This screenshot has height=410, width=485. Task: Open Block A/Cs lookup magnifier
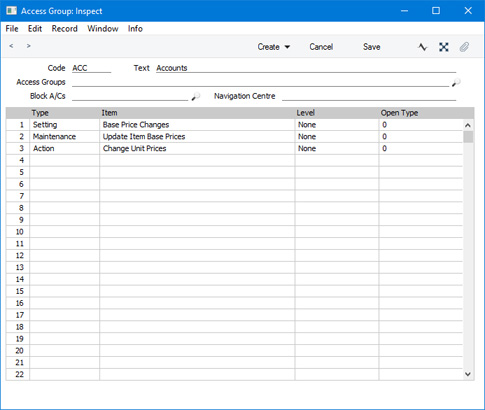click(196, 96)
